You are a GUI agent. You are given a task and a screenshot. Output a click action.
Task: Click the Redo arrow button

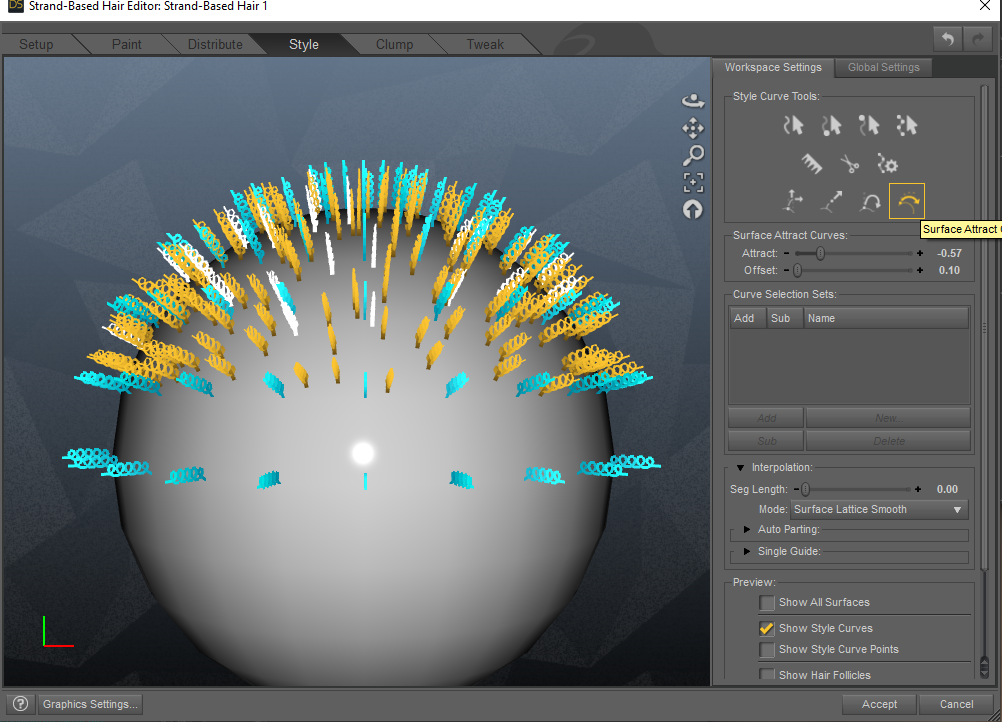tap(978, 40)
